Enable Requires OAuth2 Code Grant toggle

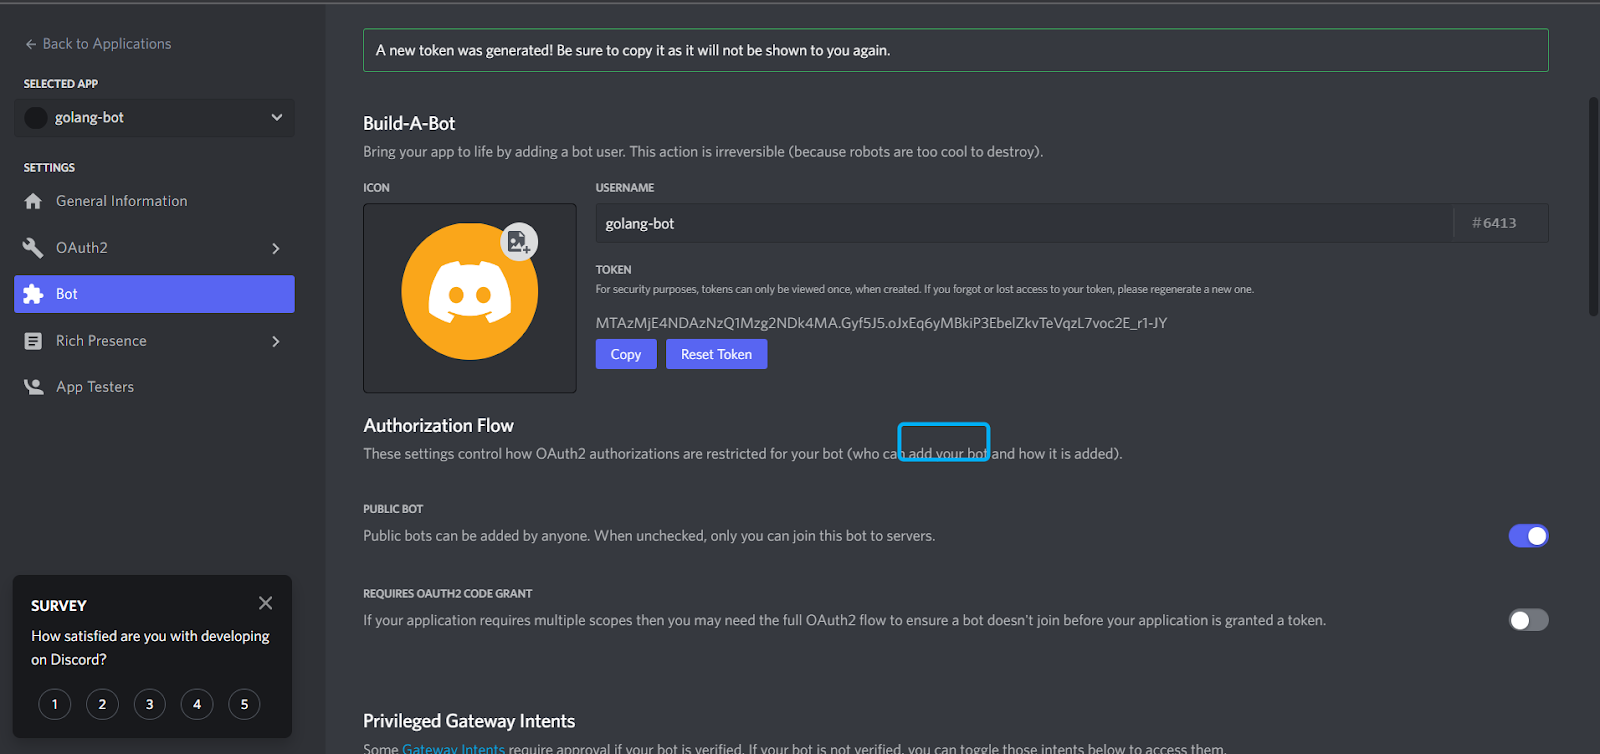(1528, 620)
